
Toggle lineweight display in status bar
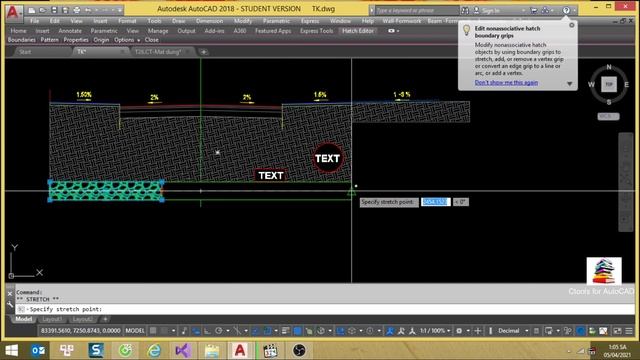(286, 331)
